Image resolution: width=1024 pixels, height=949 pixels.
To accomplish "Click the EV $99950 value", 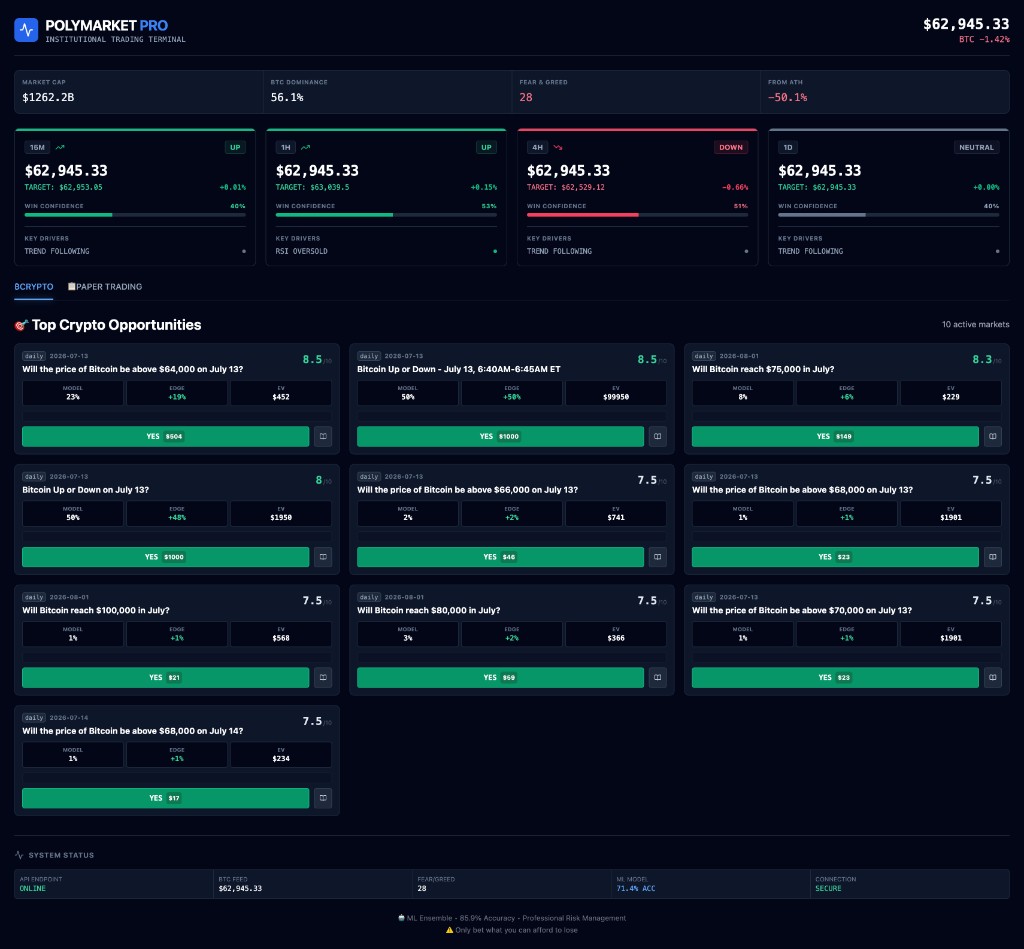I will [x=616, y=397].
